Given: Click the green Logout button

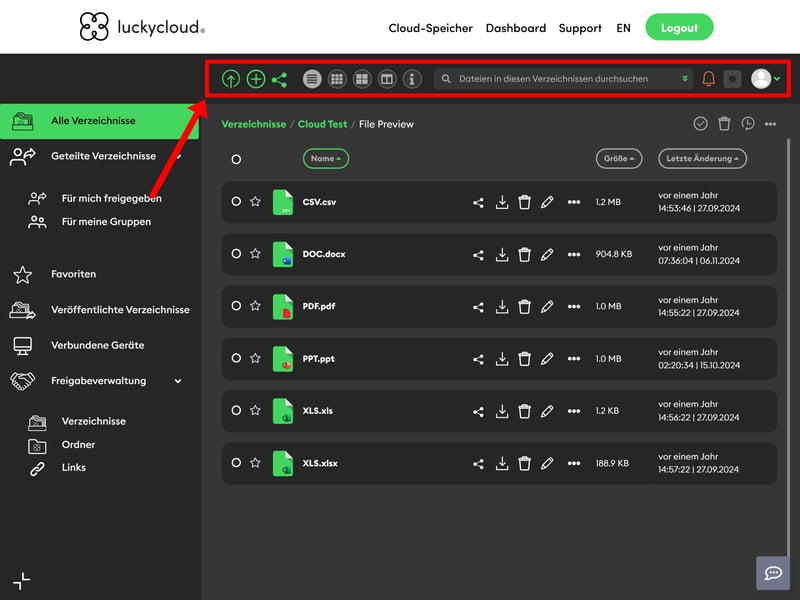Looking at the screenshot, I should click(679, 28).
